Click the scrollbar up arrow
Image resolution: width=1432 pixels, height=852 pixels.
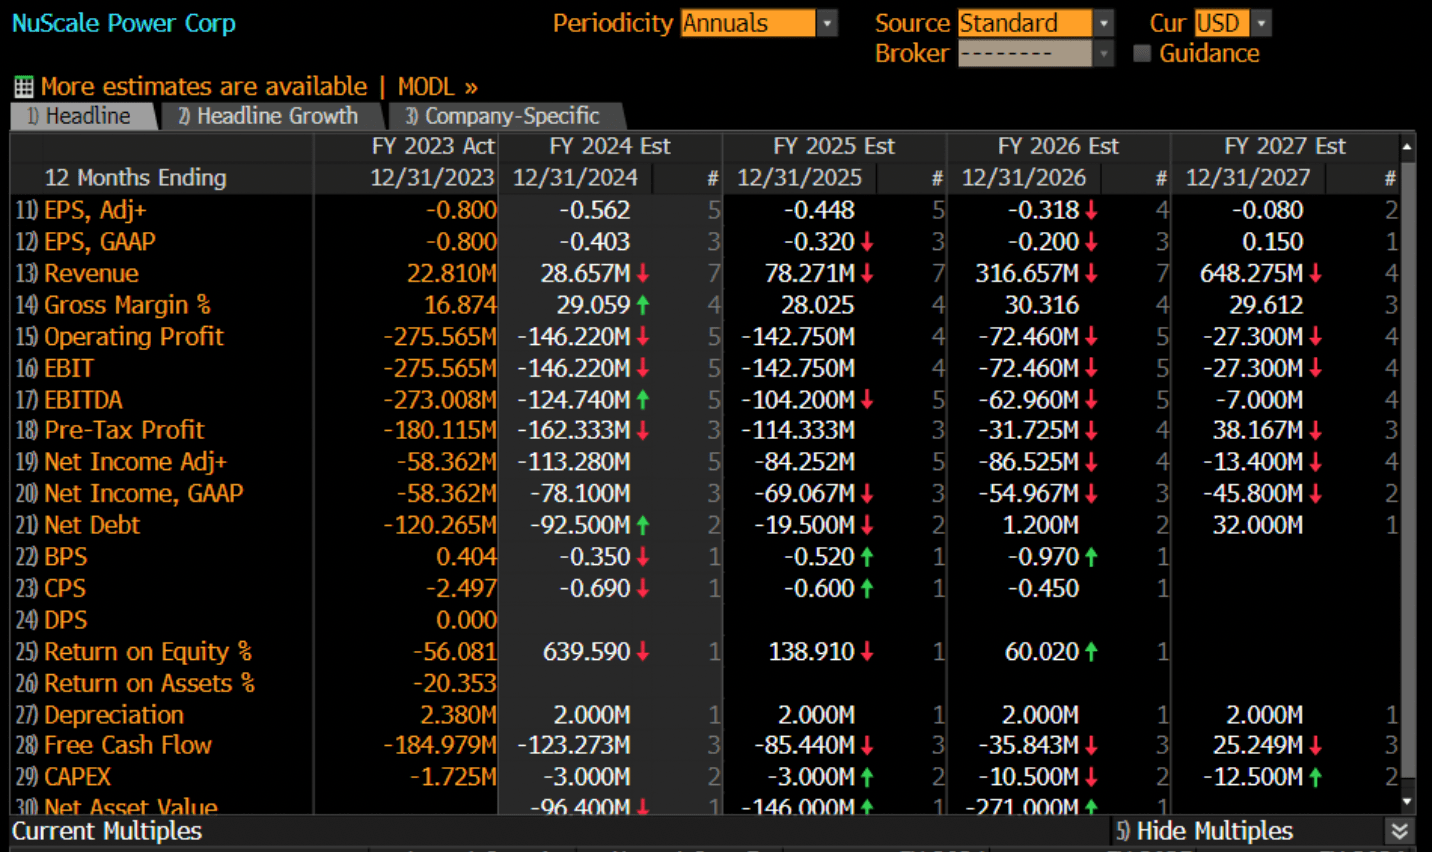click(x=1407, y=146)
